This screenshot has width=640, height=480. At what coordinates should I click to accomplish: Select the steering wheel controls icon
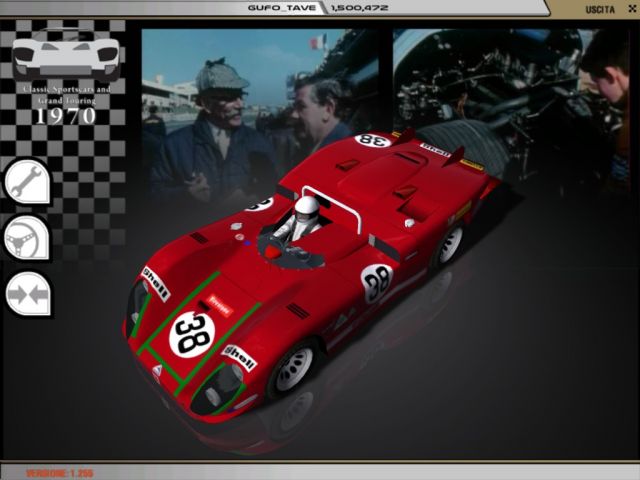point(27,238)
